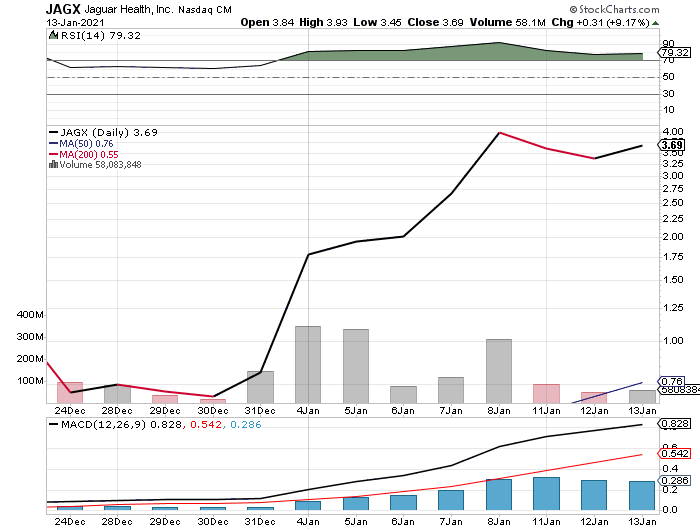Image resolution: width=700 pixels, height=530 pixels.
Task: Click the 7Jan date label under the MACD panel
Action: point(451,522)
